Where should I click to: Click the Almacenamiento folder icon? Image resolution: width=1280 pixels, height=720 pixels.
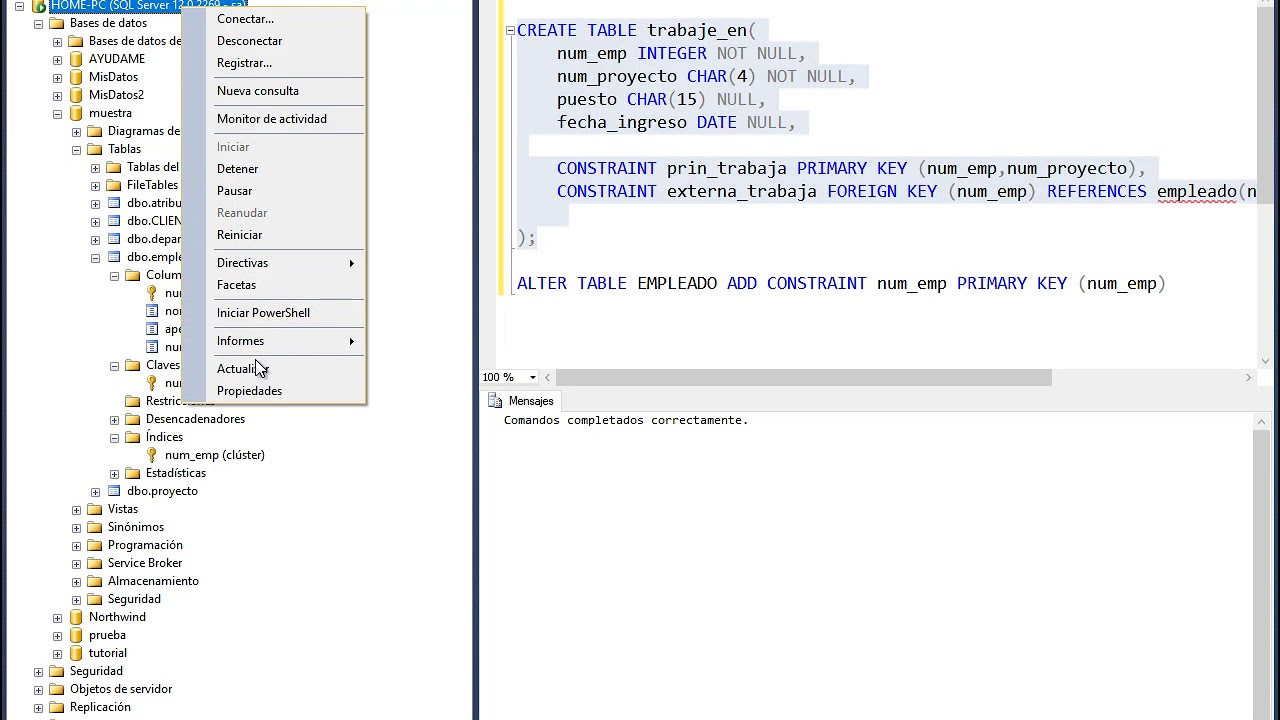click(x=95, y=581)
